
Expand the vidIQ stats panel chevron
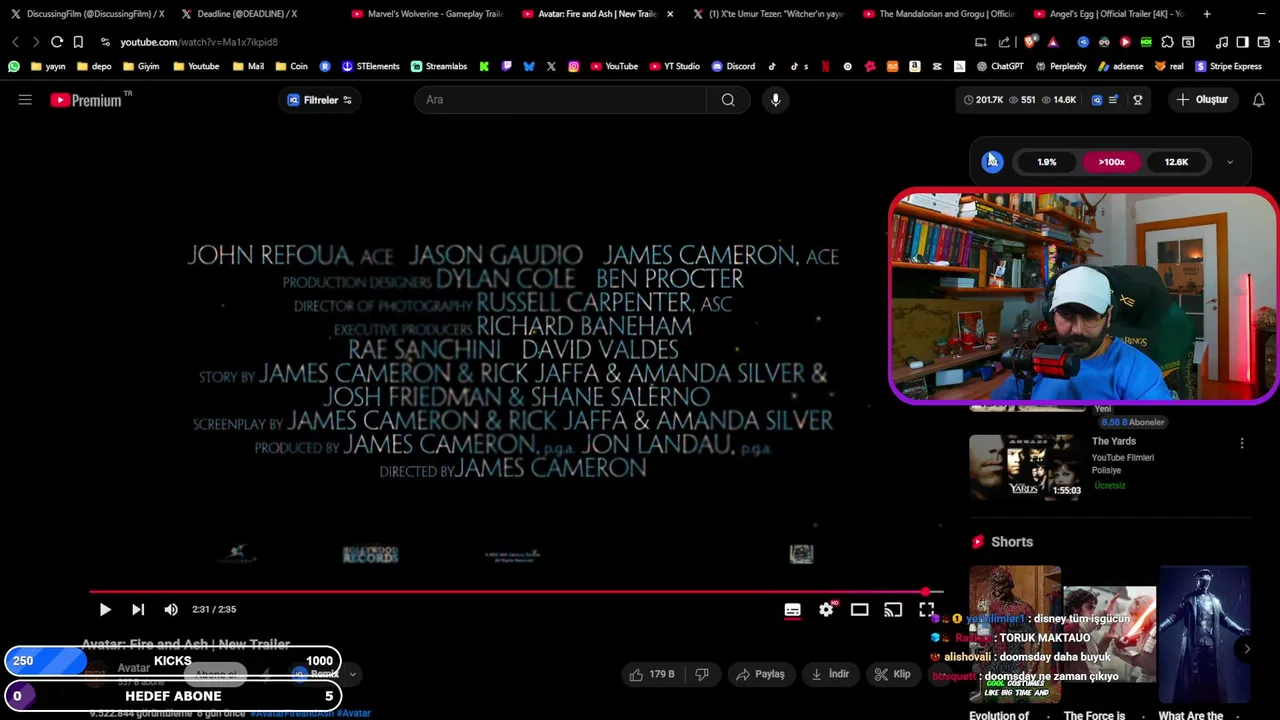click(x=1230, y=162)
